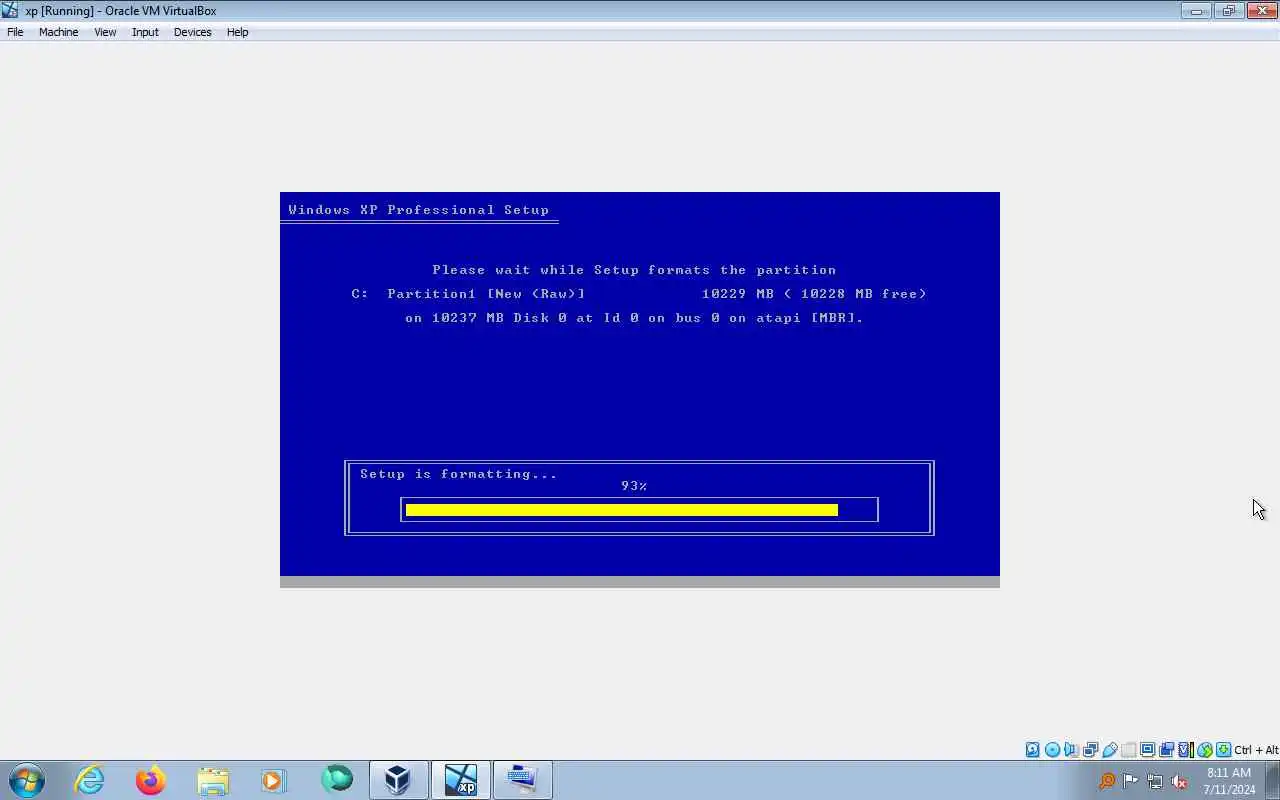This screenshot has height=800, width=1280.
Task: Click the 'Setup is formatting...' text
Action: coord(459,474)
